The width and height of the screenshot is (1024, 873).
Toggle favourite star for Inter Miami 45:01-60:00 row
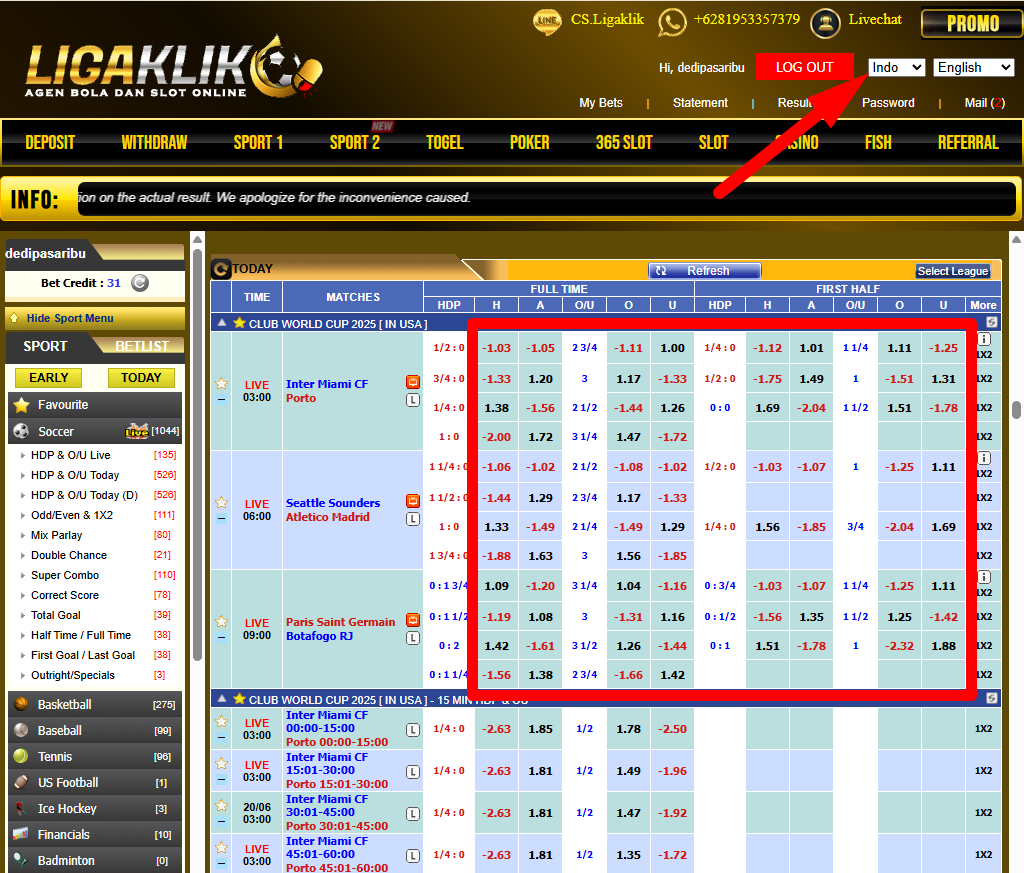click(x=222, y=848)
